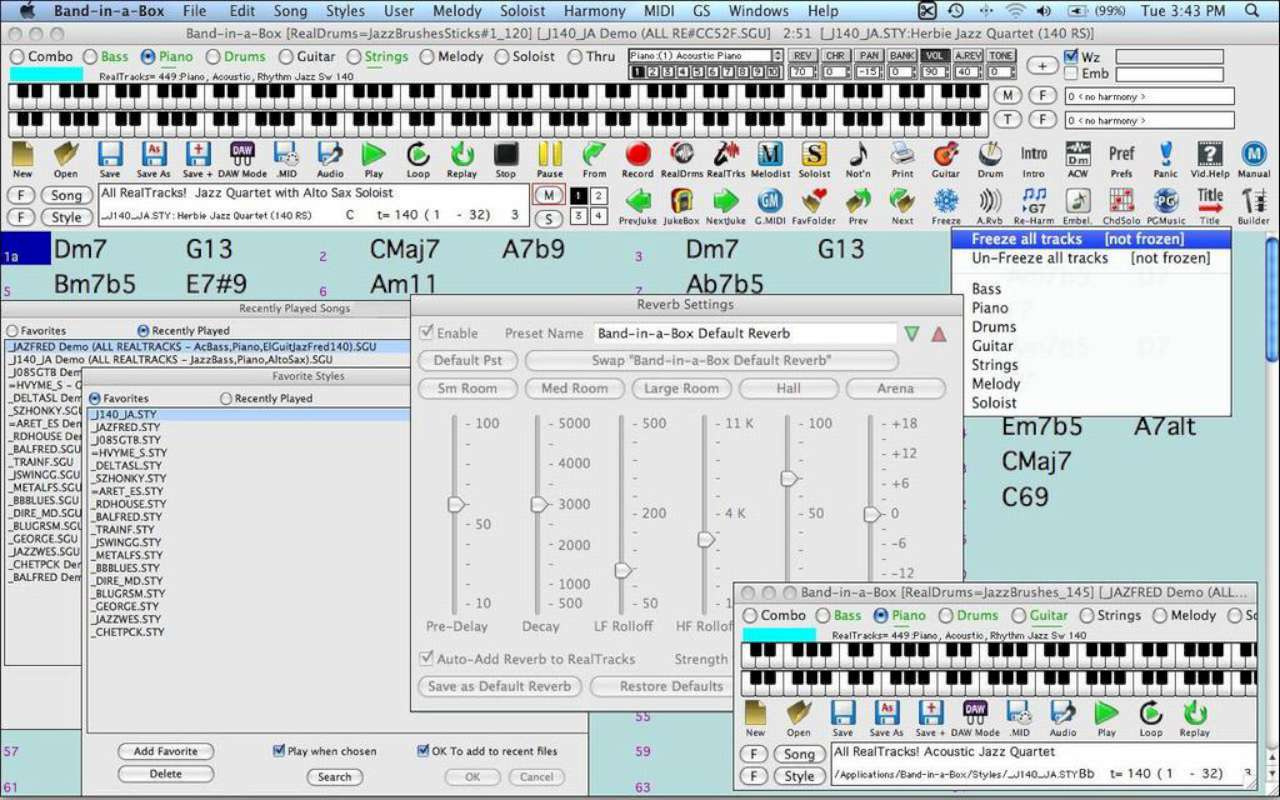
Task: Select the Guitar window icon
Action: 946,158
